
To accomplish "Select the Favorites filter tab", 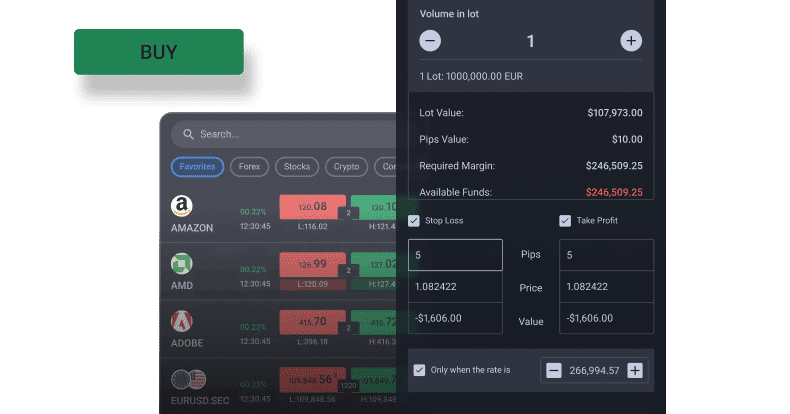I will pyautogui.click(x=198, y=167).
